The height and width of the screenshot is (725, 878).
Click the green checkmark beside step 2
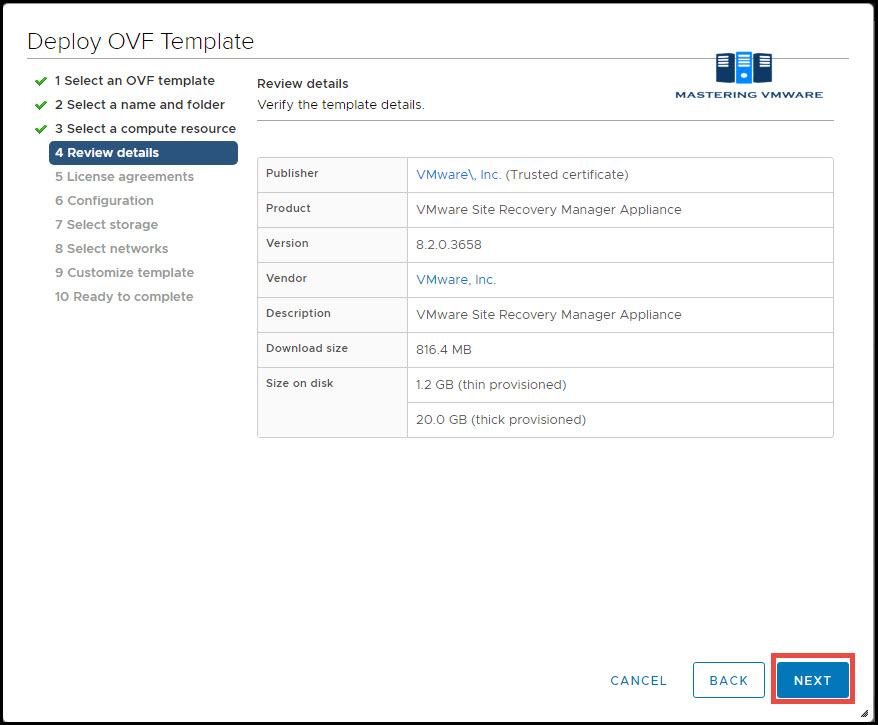(x=41, y=105)
